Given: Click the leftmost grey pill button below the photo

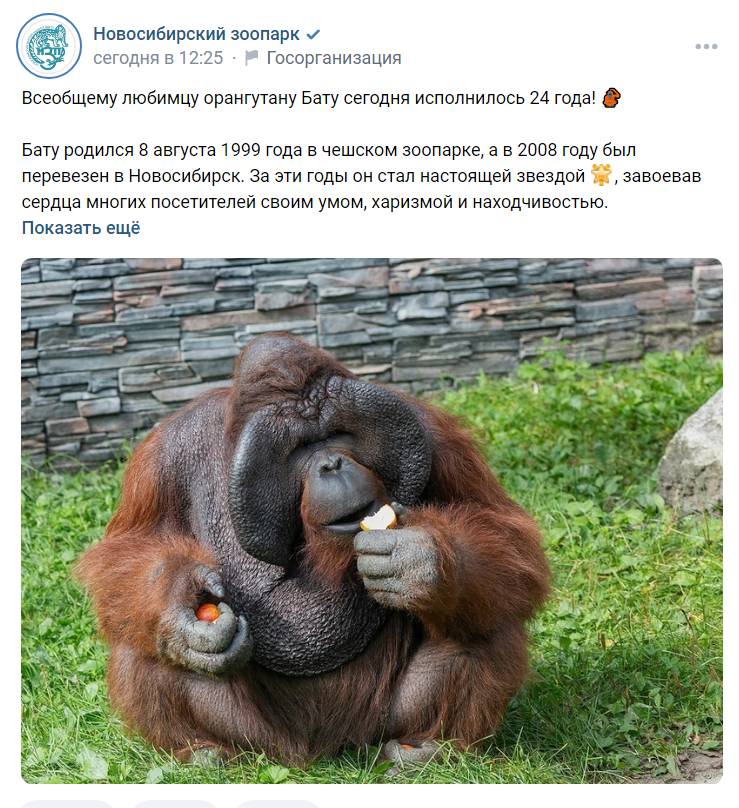Looking at the screenshot, I should (67, 804).
